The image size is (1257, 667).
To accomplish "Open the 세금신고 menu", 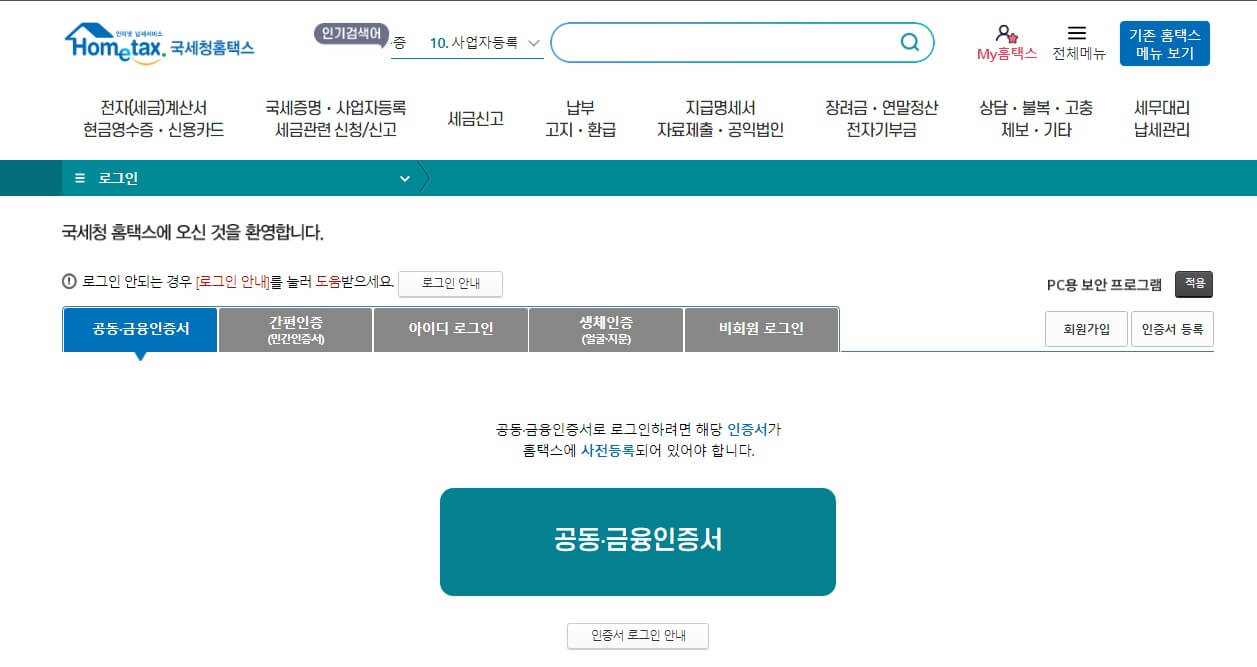I will point(475,117).
